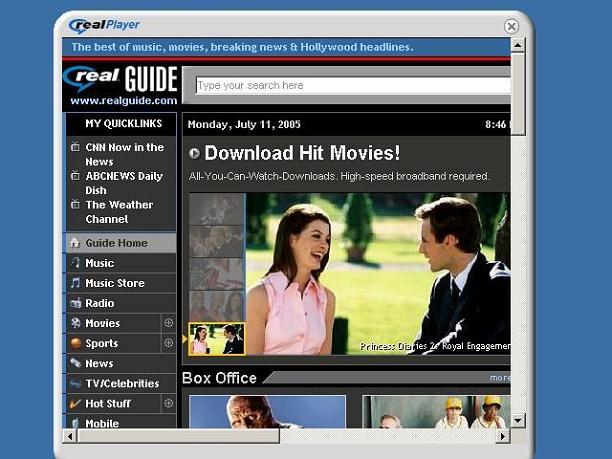612x459 pixels.
Task: Click the MY QUICKLINKS header
Action: 124,124
